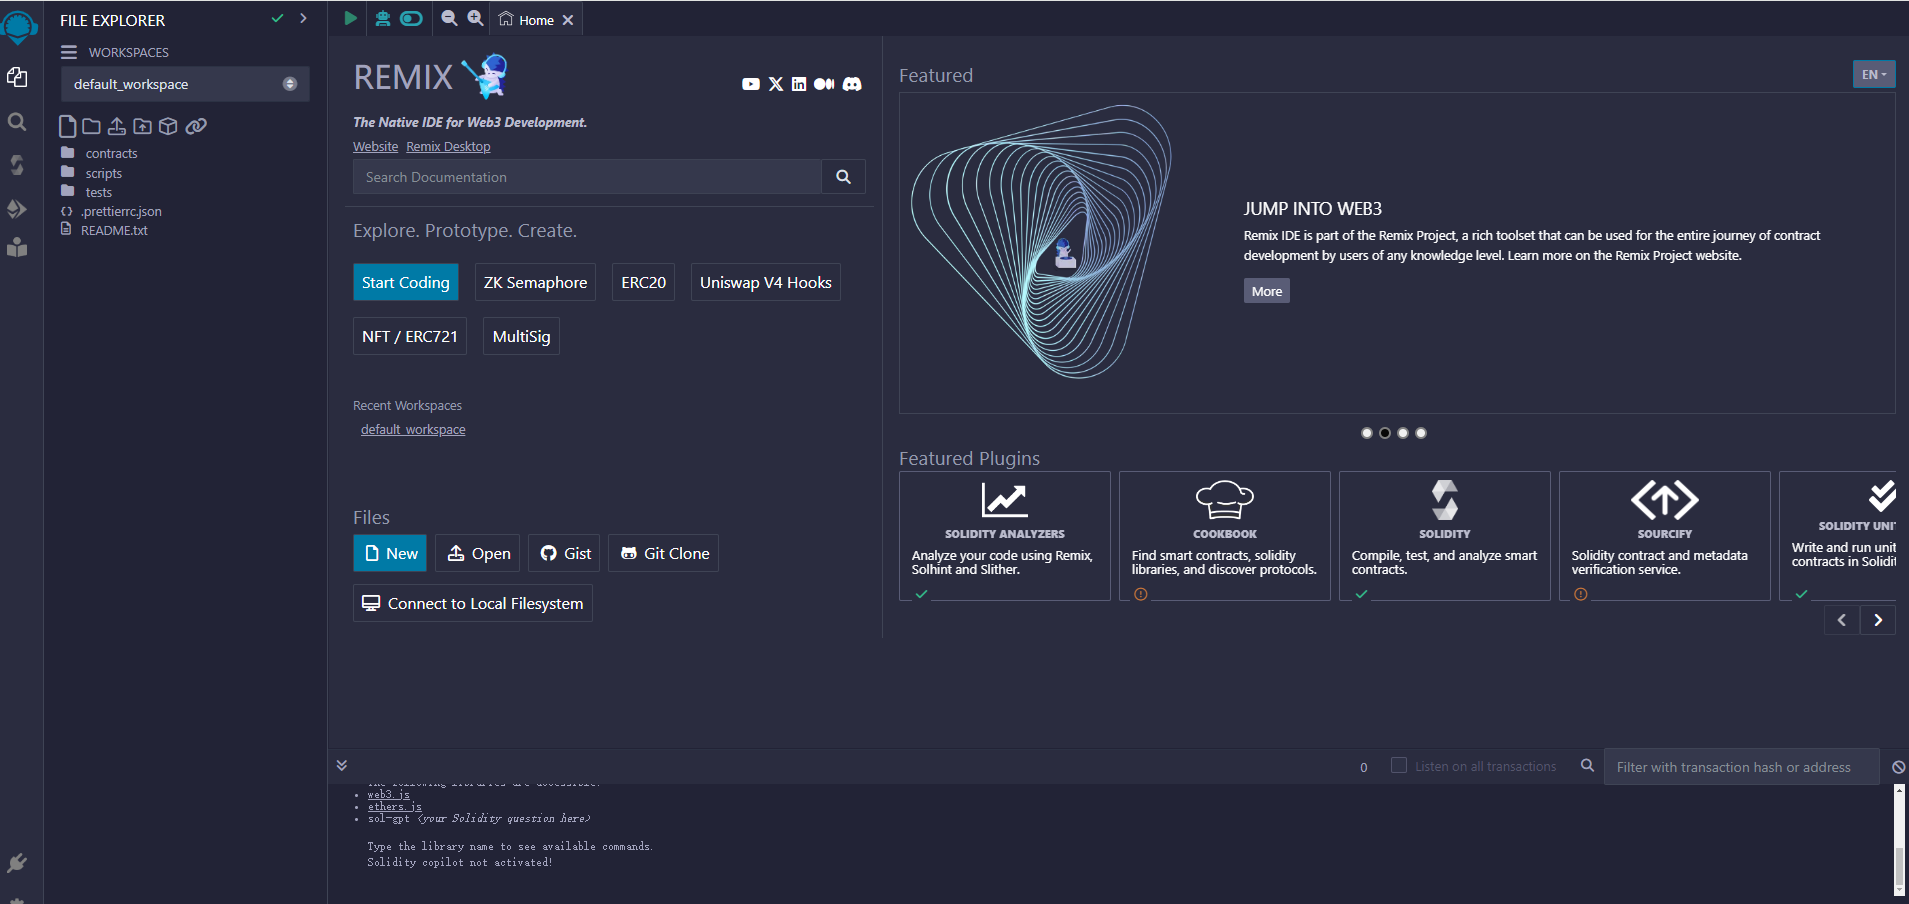Open default_workspace from recent workspaces
Viewport: 1909px width, 904px height.
413,429
